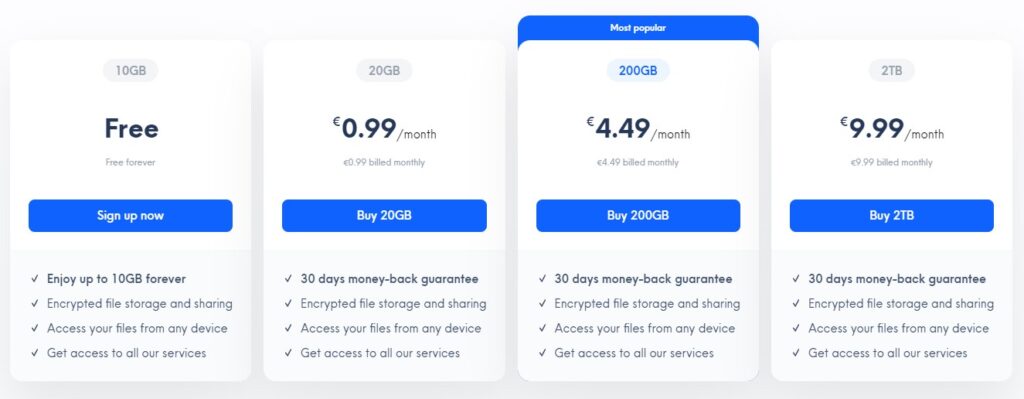Select the 2TB plan badge
Screen dimensions: 1024x399
(x=891, y=71)
